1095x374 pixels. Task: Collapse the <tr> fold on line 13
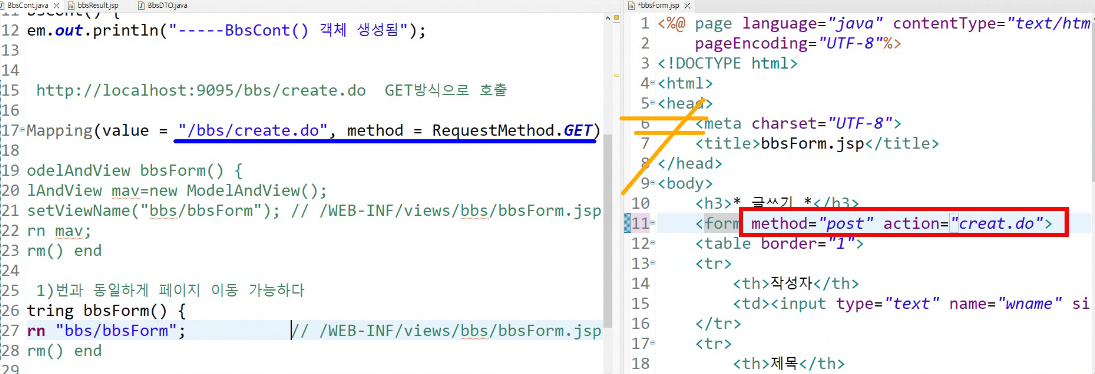652,264
